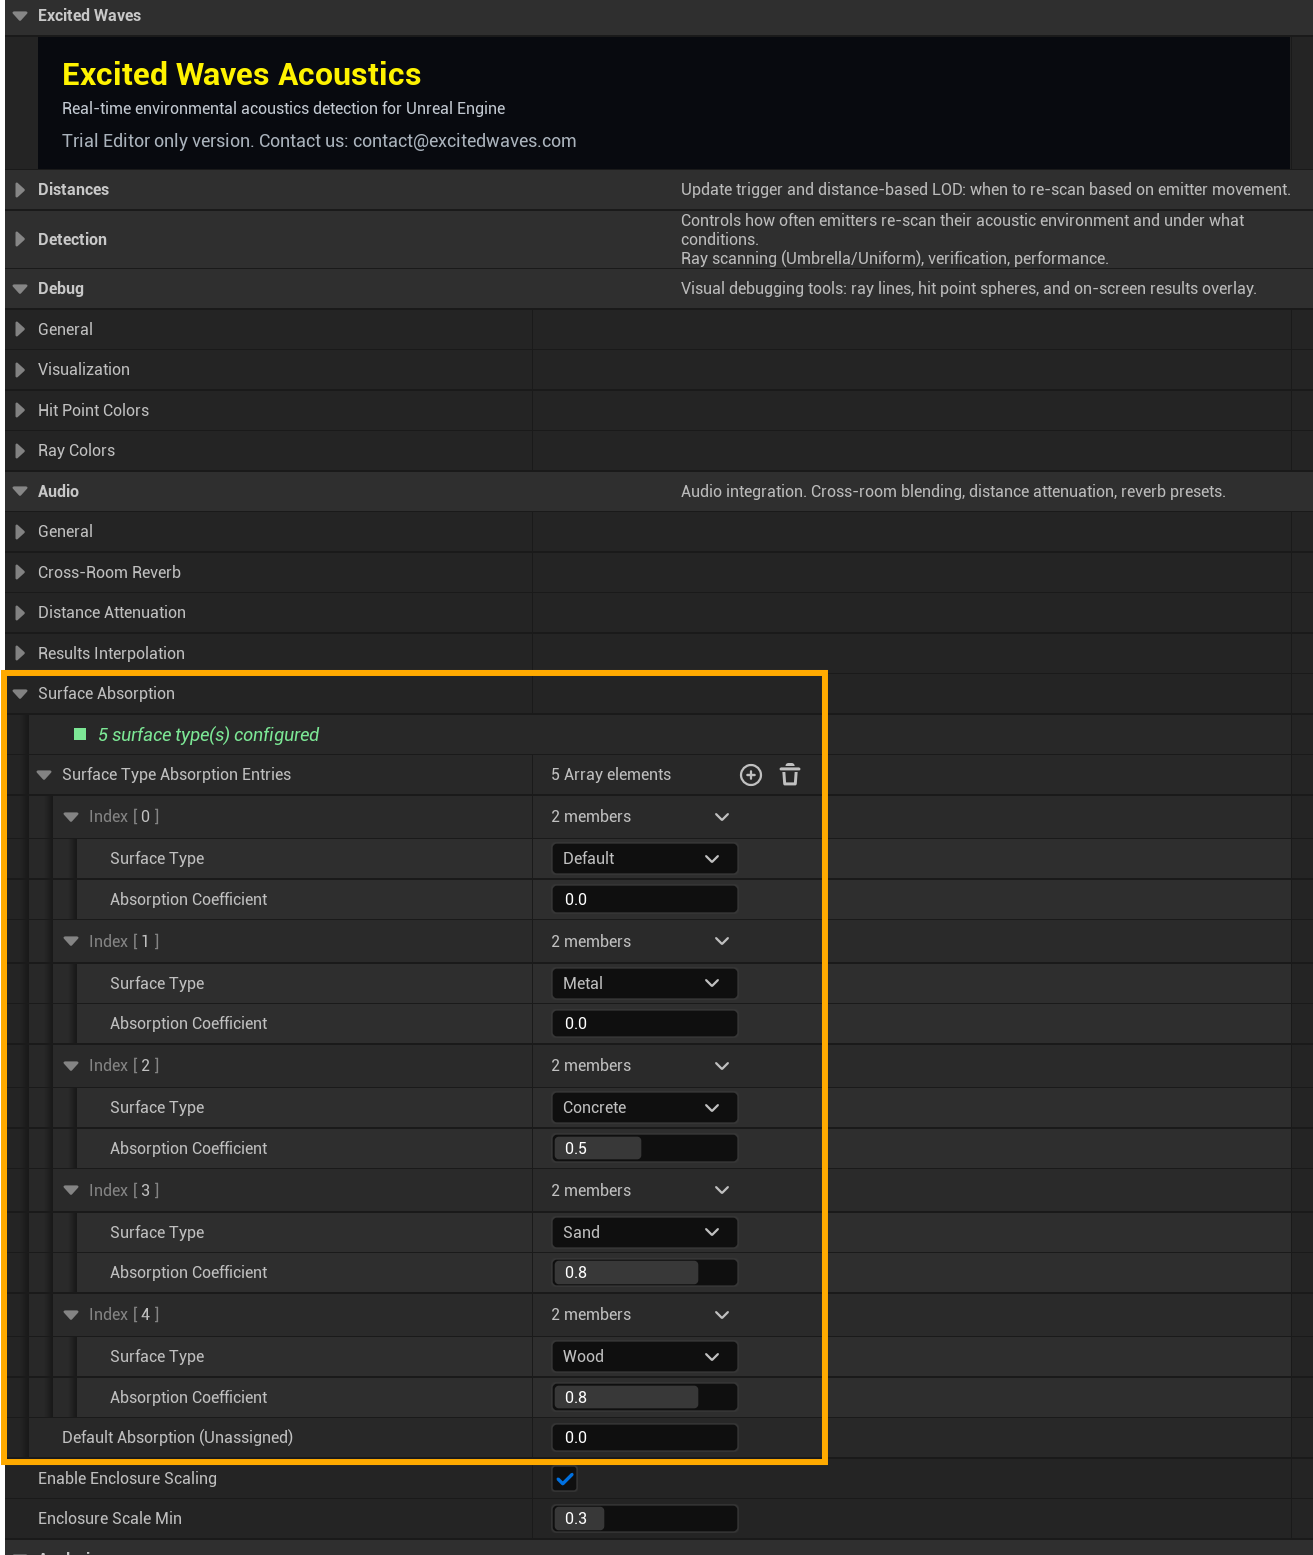Viewport: 1313px width, 1555px height.
Task: Open Index 2 members options chevron
Action: 722,1066
